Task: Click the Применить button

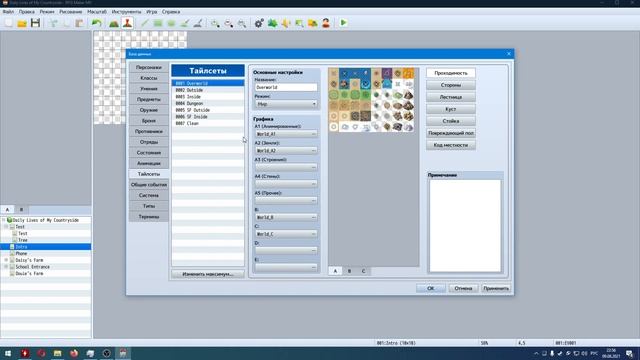Action: point(496,288)
